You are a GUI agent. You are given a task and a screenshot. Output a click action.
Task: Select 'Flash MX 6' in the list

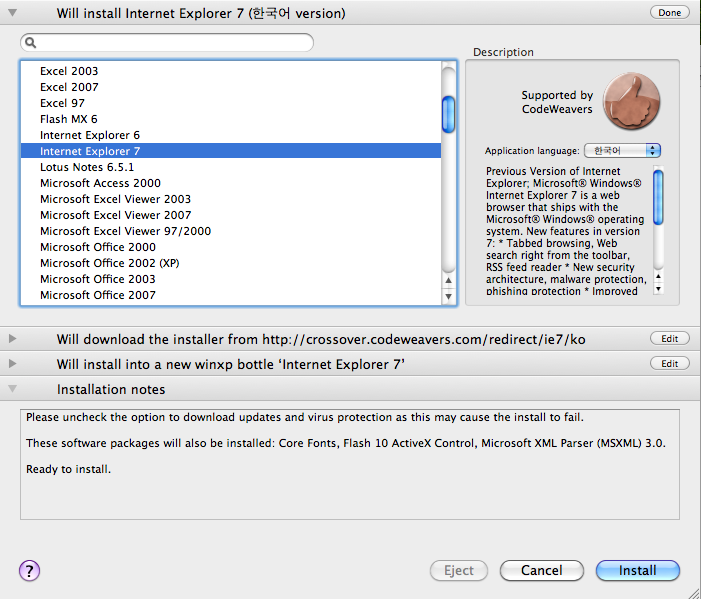pyautogui.click(x=231, y=119)
